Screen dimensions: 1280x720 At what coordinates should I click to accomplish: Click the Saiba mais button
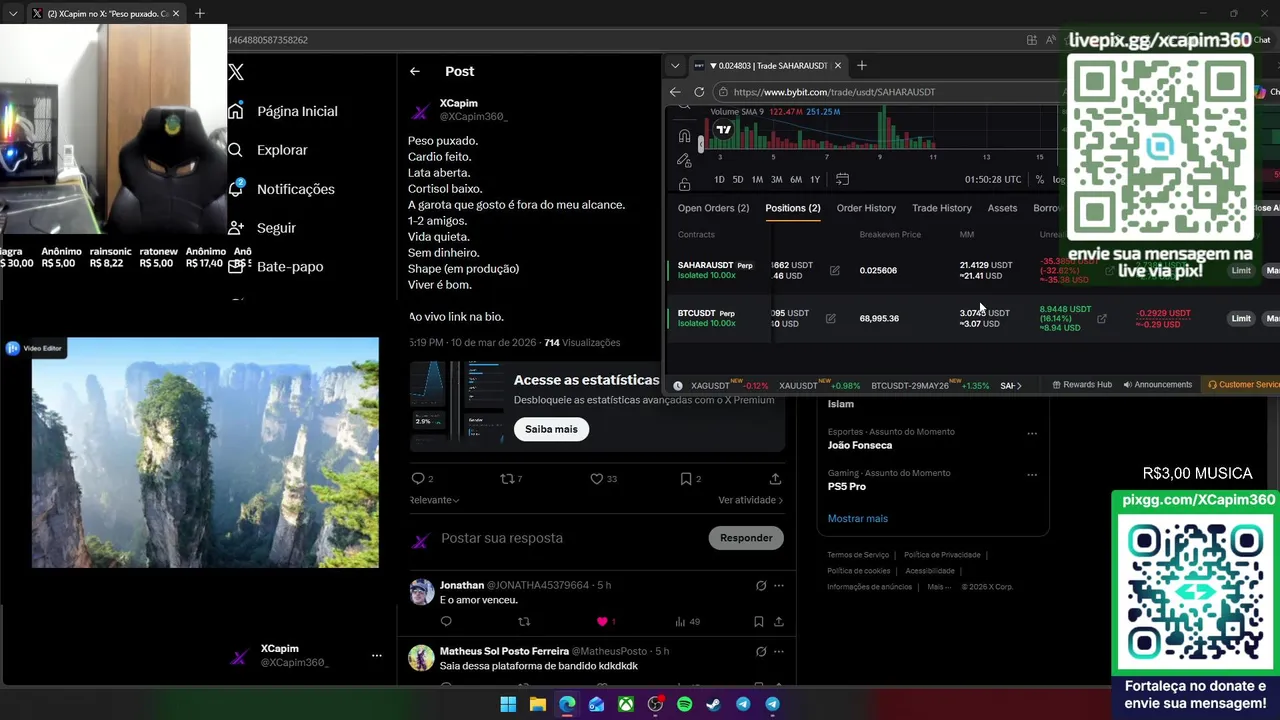click(551, 429)
